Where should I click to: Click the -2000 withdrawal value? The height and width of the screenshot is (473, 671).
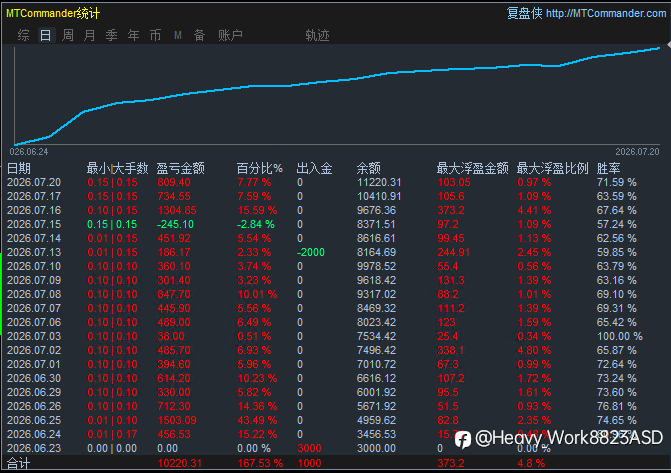[x=311, y=253]
